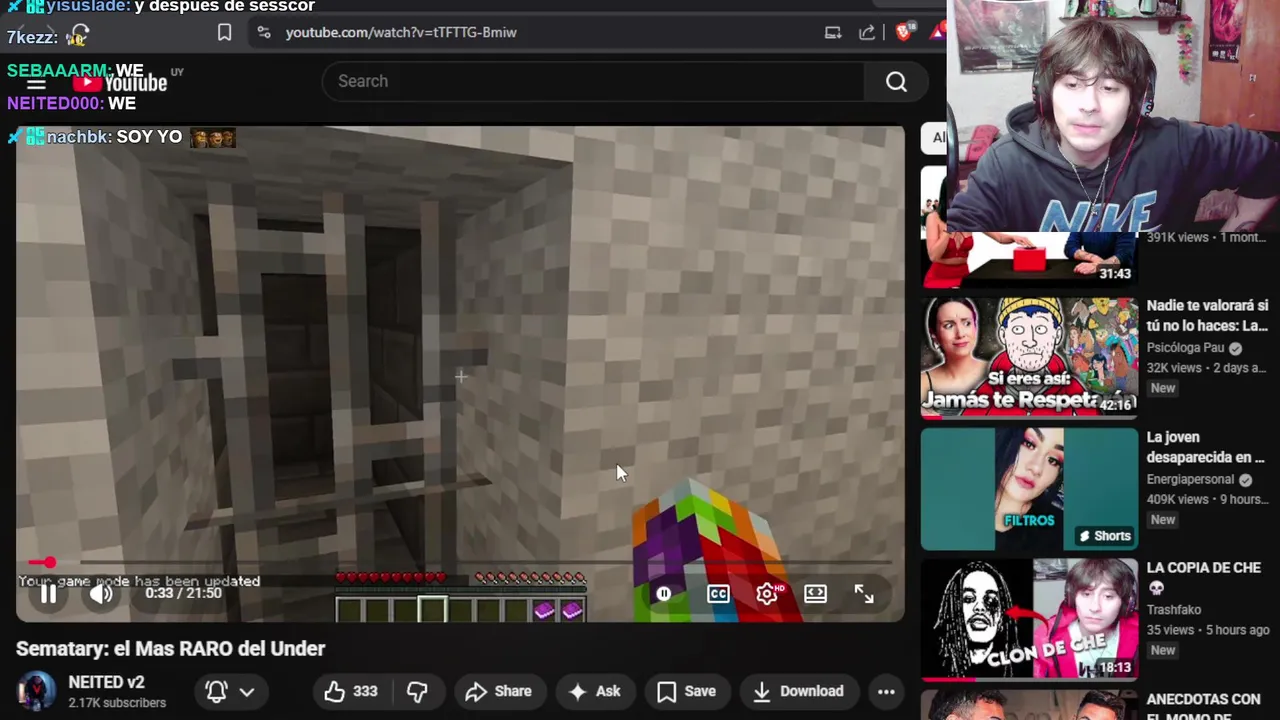Open Trashfako channel name
Image resolution: width=1280 pixels, height=720 pixels.
click(1174, 610)
